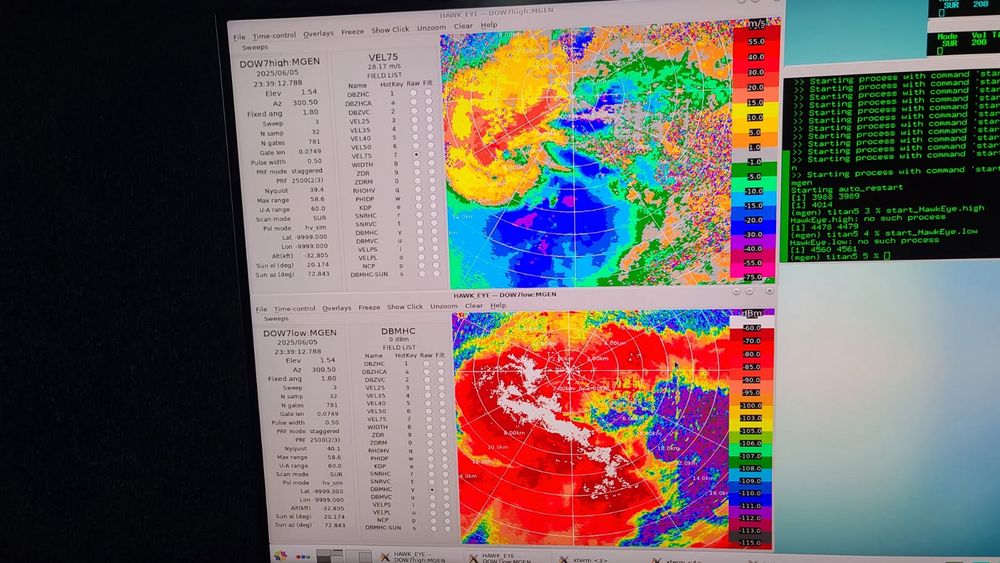Screen dimensions: 1000x563
Task: Open Overlays menu in DOW7low window
Action: click(x=337, y=308)
